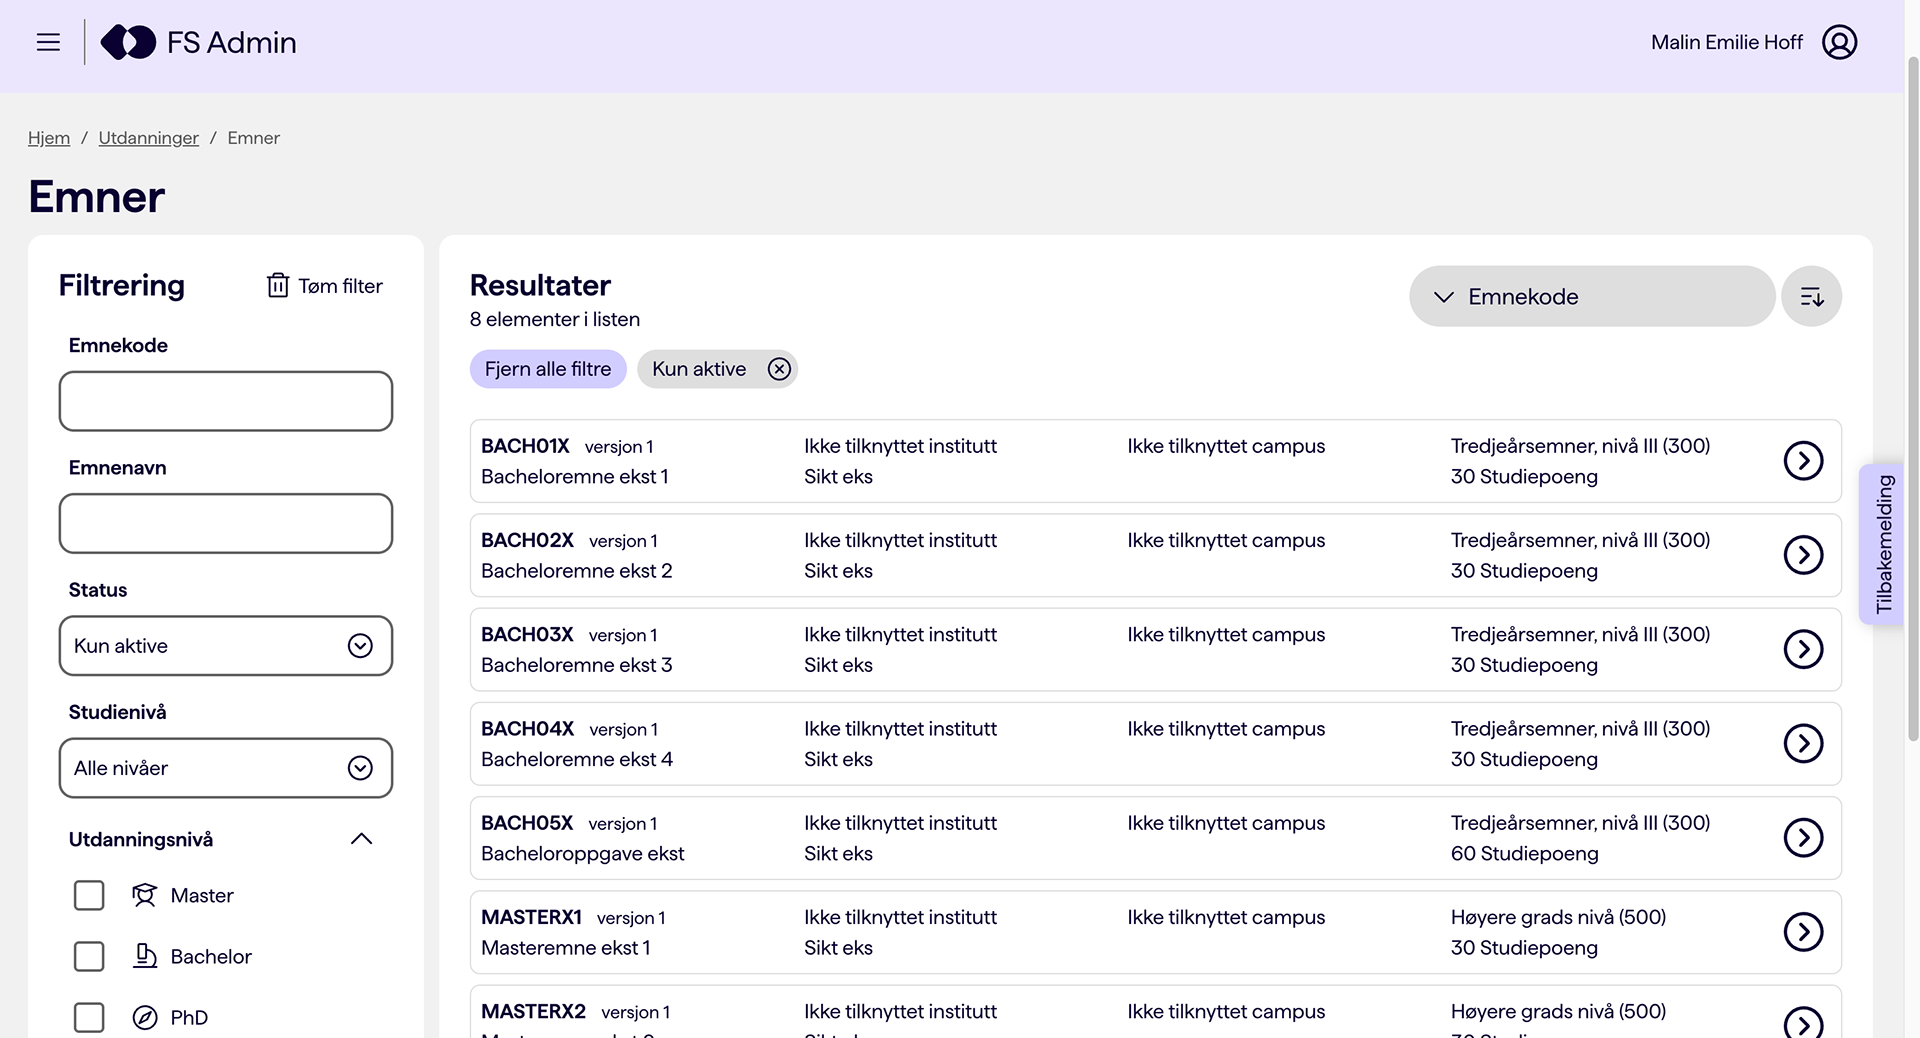
Task: Select the BACH02X course code
Action: (527, 540)
